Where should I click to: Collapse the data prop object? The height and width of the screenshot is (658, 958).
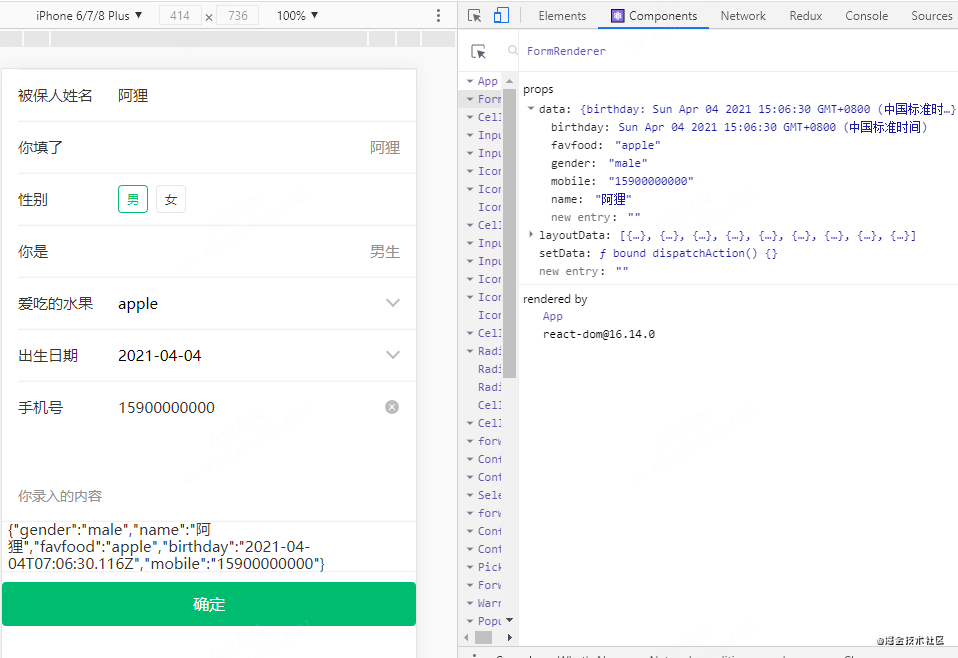pos(531,109)
